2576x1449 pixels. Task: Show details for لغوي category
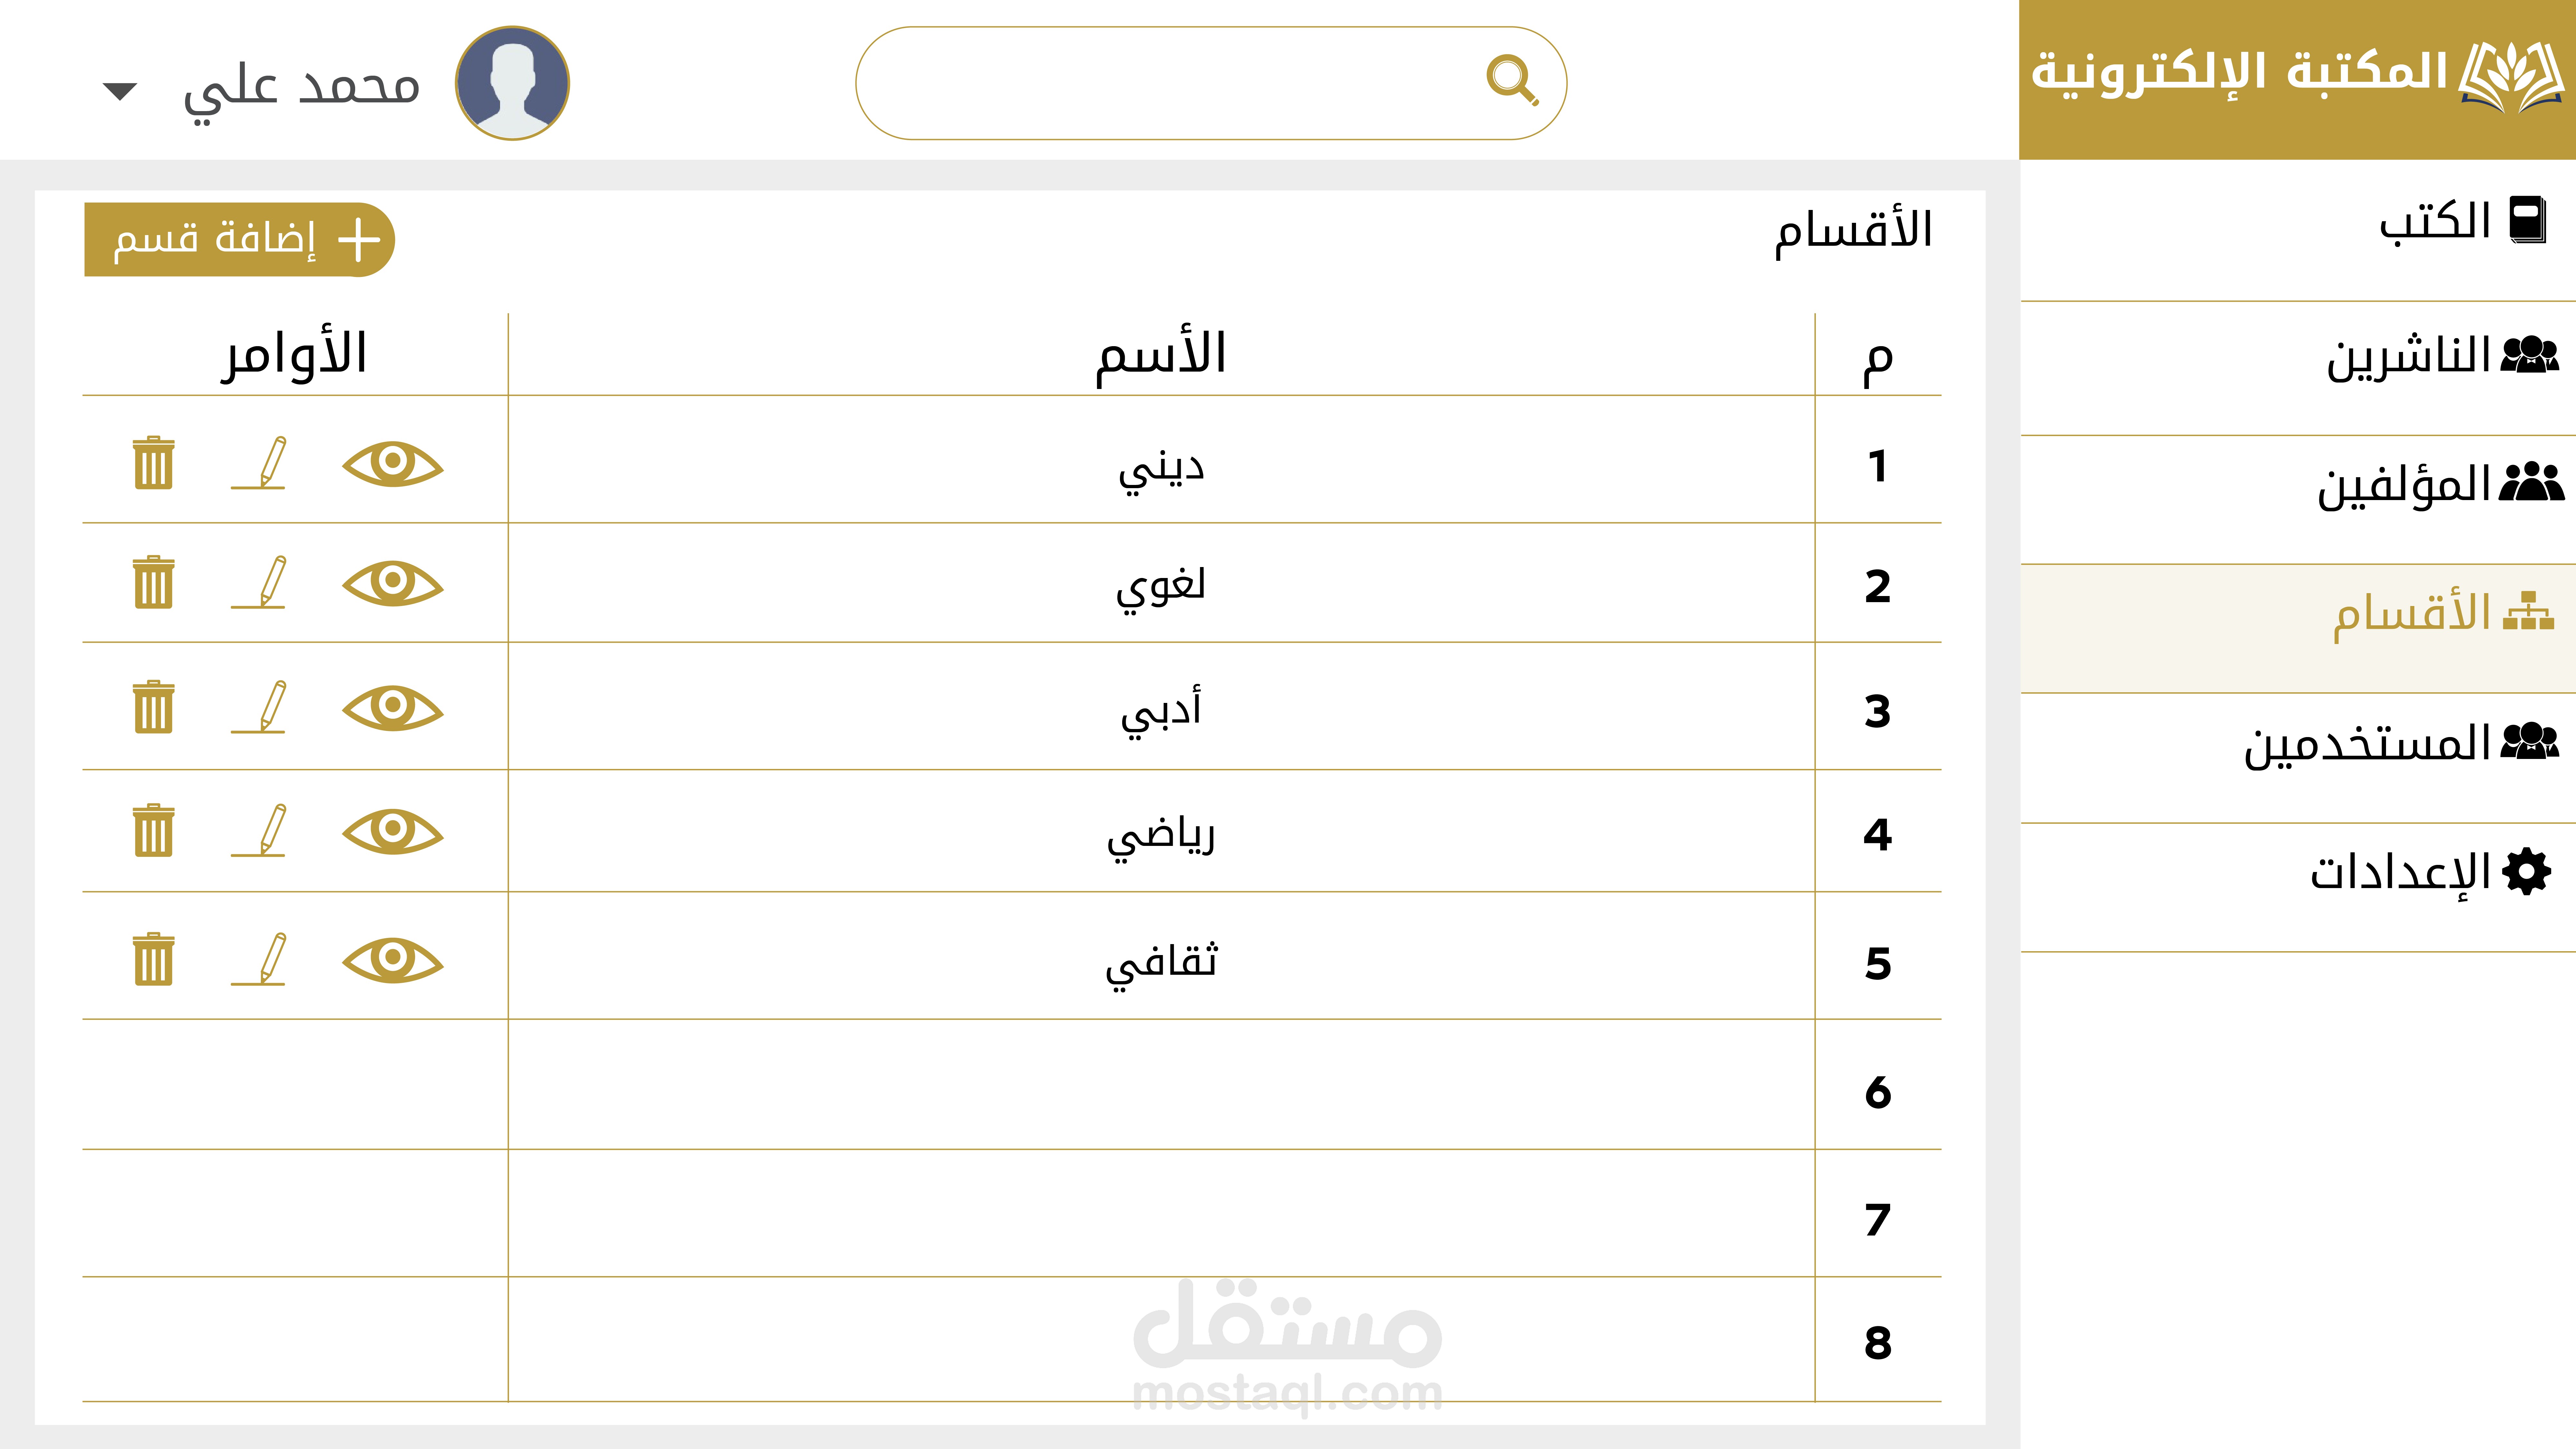click(392, 583)
